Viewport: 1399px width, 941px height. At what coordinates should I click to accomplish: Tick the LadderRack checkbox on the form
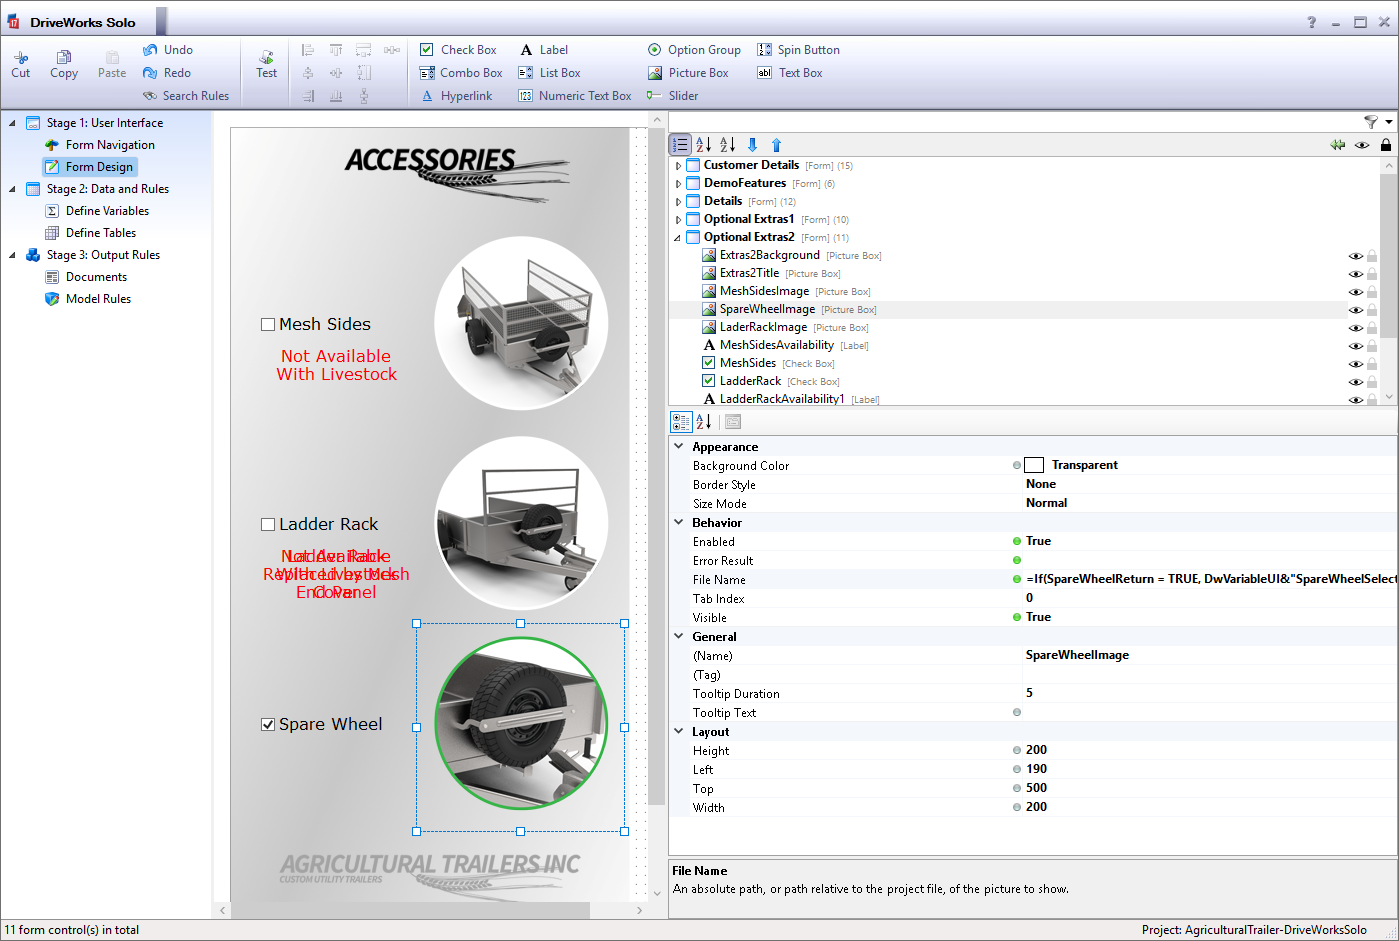click(268, 524)
